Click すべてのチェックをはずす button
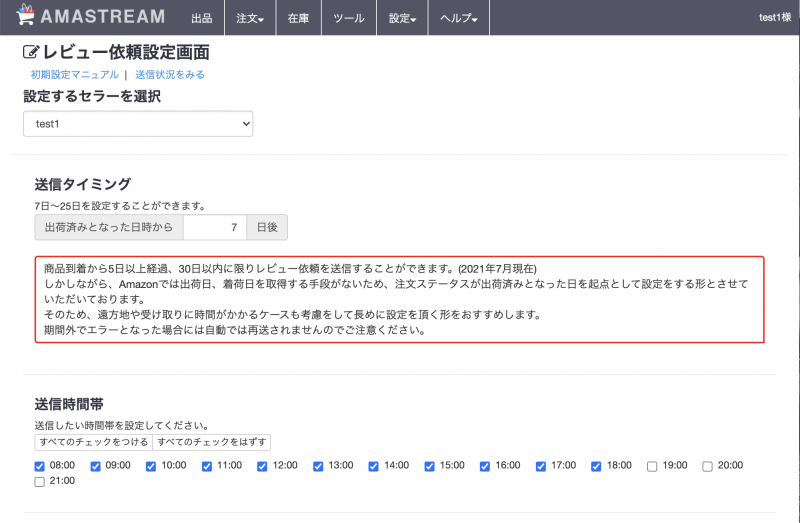Image resolution: width=800 pixels, height=523 pixels. coord(212,442)
